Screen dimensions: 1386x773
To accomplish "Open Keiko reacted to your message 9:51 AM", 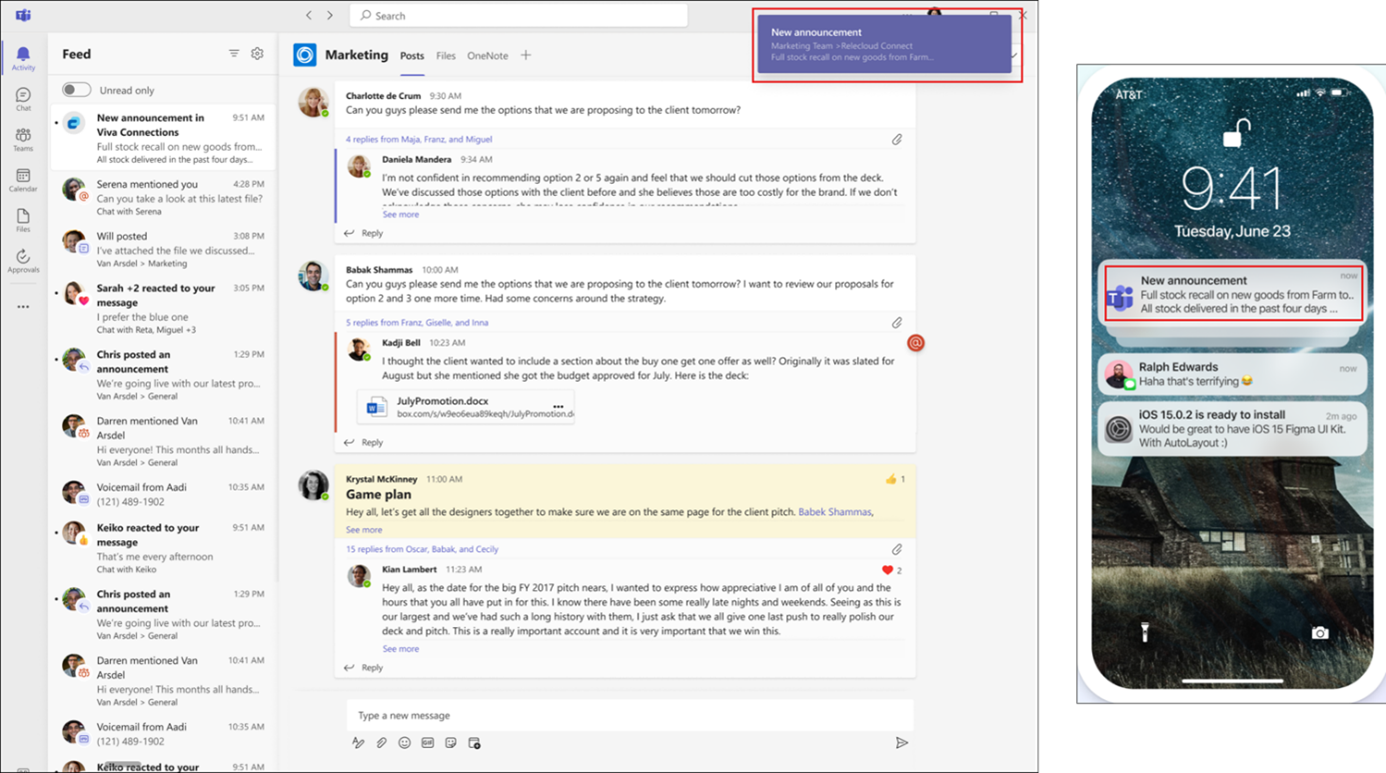I will pos(163,548).
